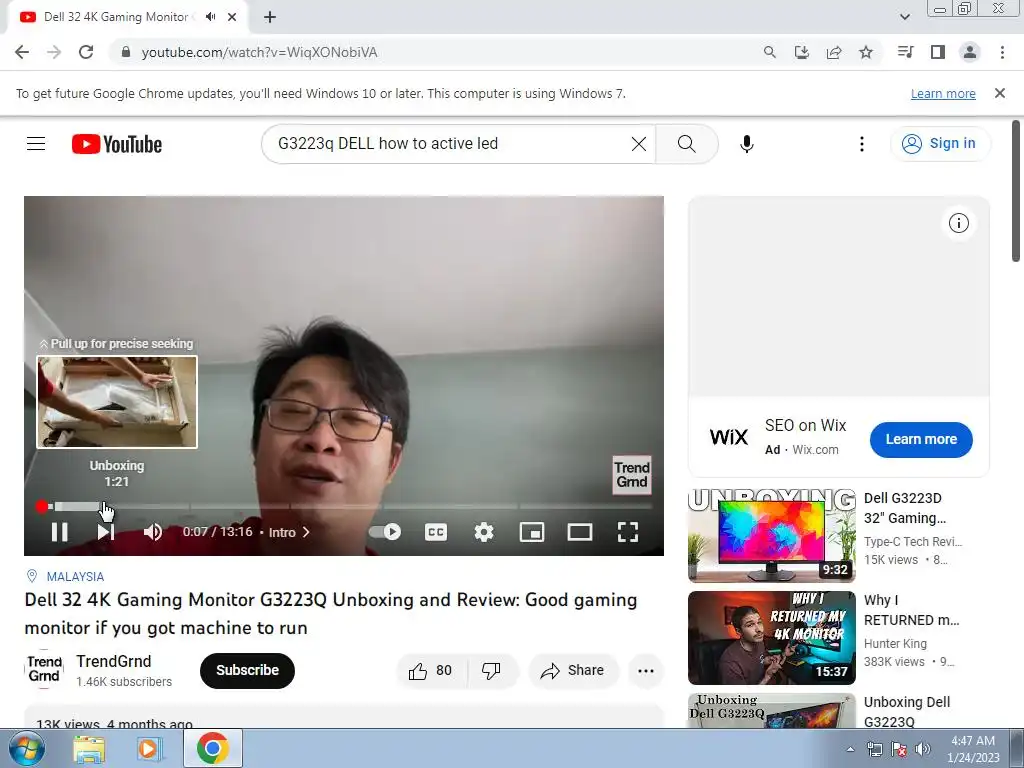Click Learn more in Chrome update bar
Screen dimensions: 1024x768
[943, 94]
